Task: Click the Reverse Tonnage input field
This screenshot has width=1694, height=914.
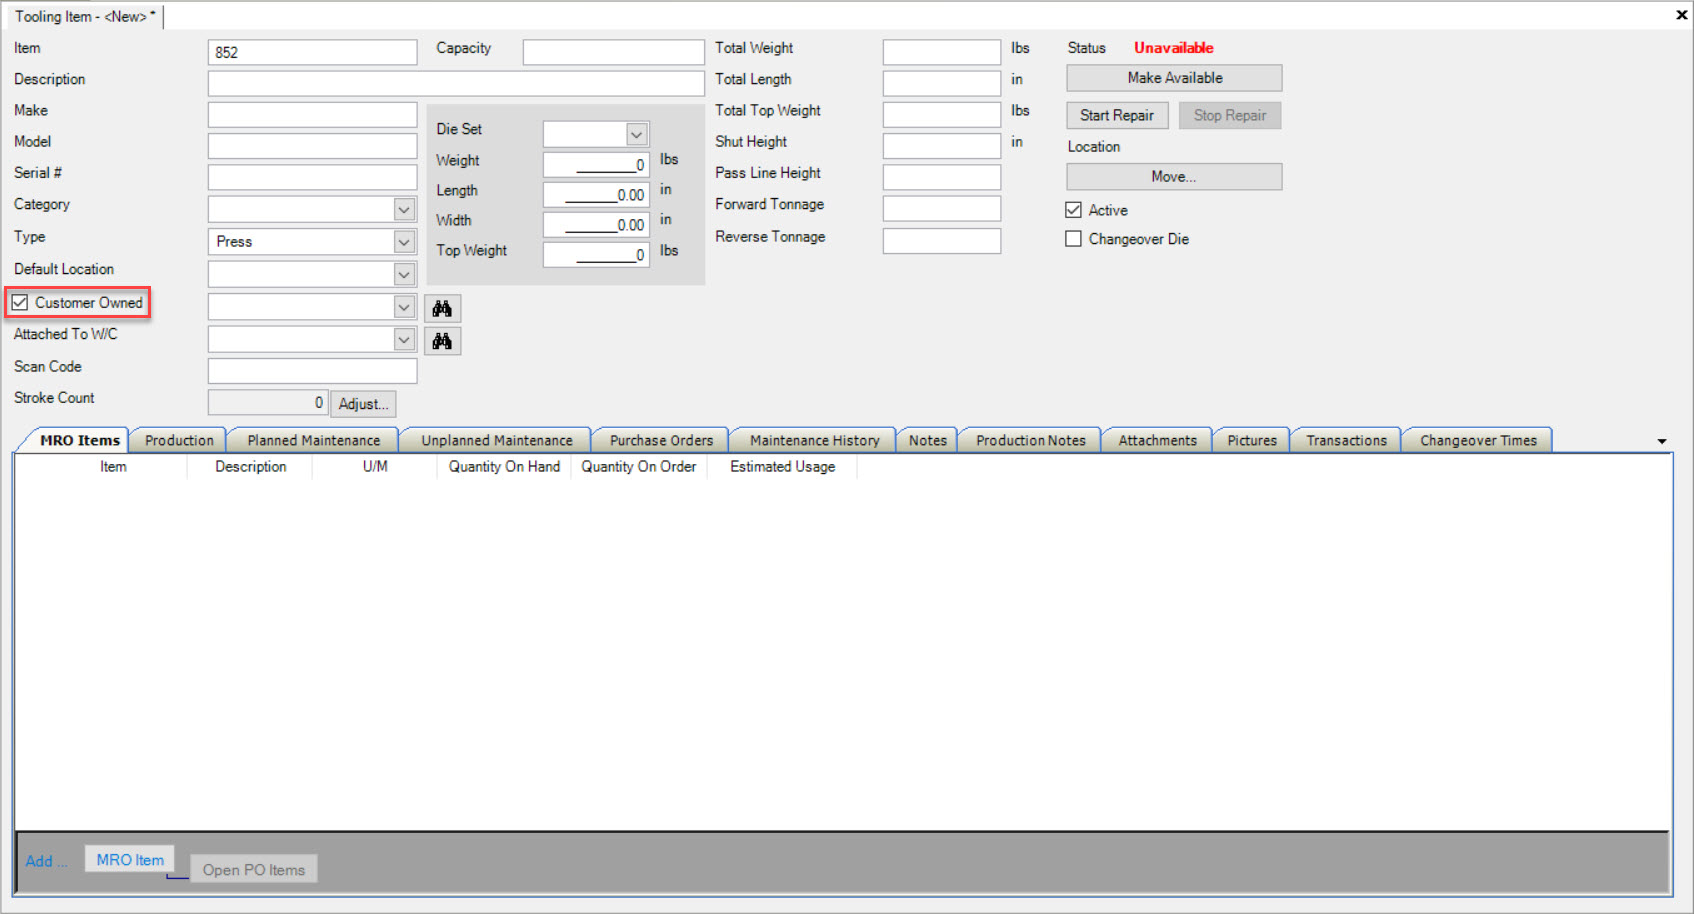Action: pos(941,241)
